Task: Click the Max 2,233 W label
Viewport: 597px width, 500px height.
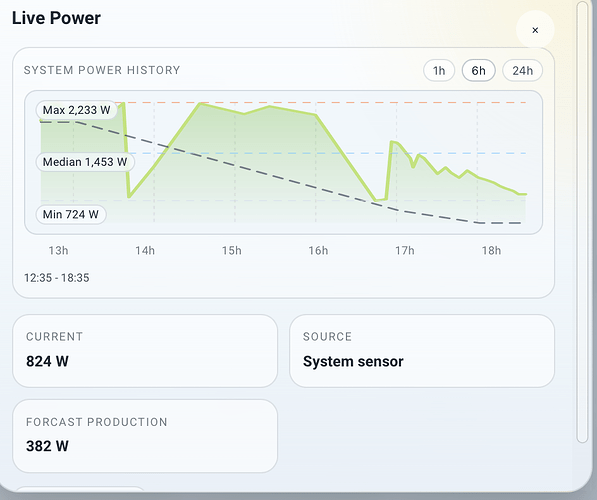Action: 77,110
